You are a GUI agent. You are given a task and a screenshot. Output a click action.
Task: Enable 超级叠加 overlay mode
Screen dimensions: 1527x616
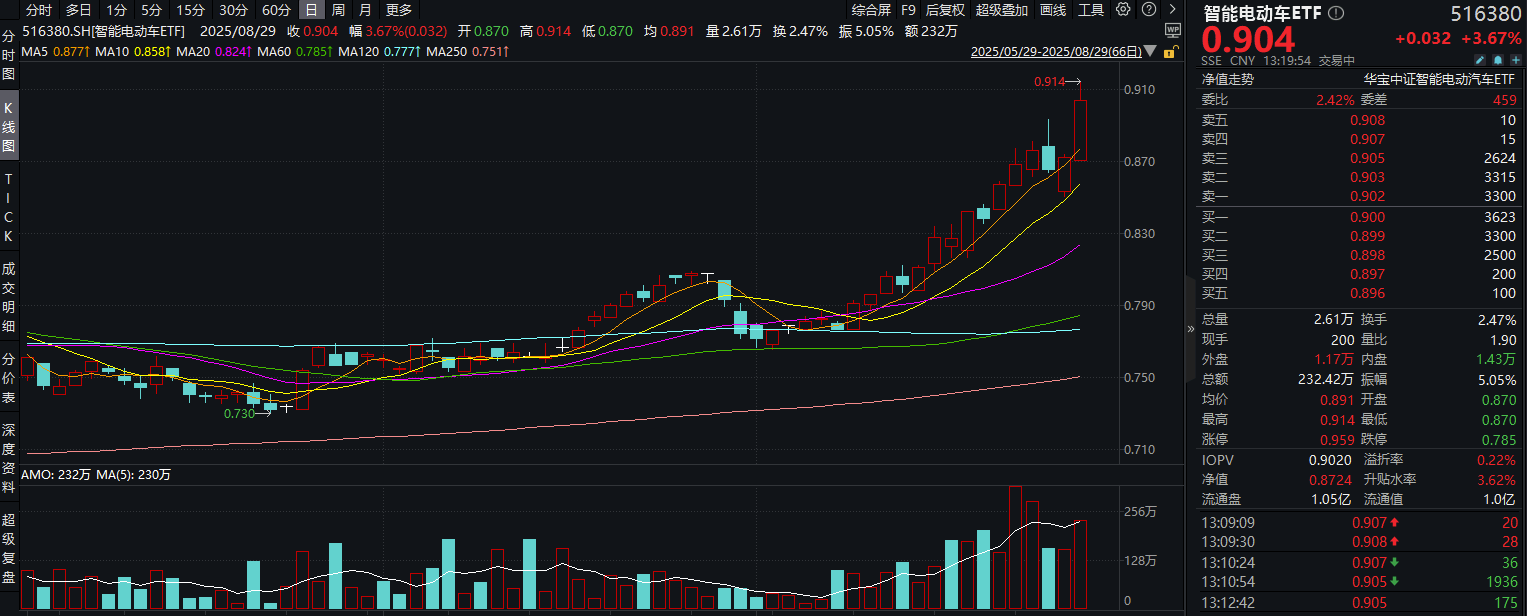coord(1000,9)
